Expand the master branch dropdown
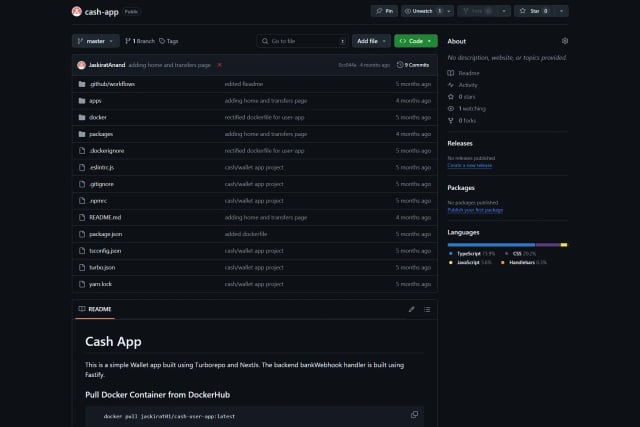Screen dimensions: 640x427 pyautogui.click(x=96, y=41)
